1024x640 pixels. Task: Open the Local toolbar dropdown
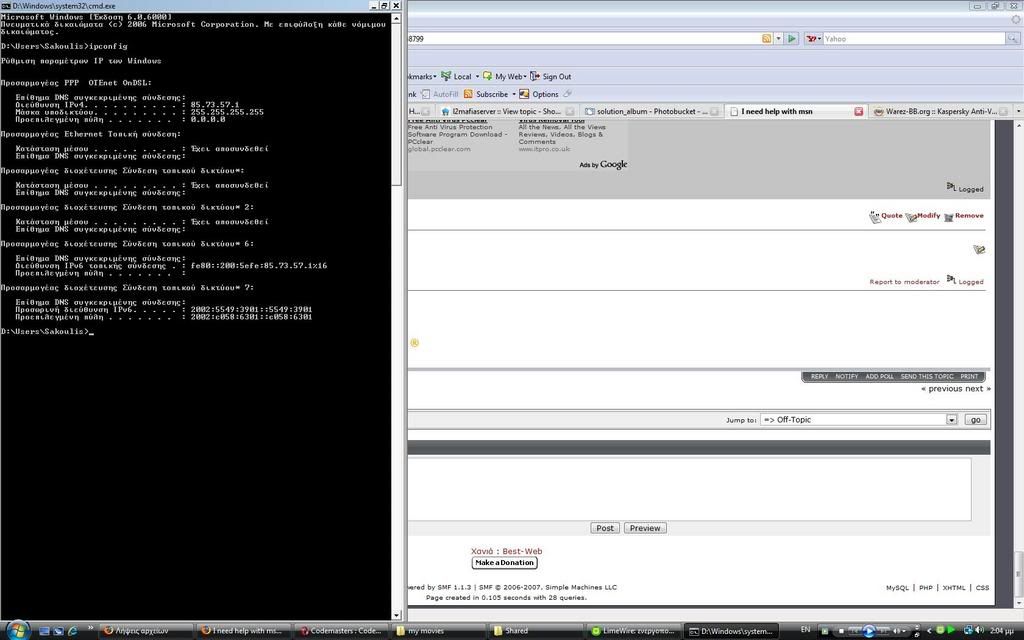click(476, 76)
